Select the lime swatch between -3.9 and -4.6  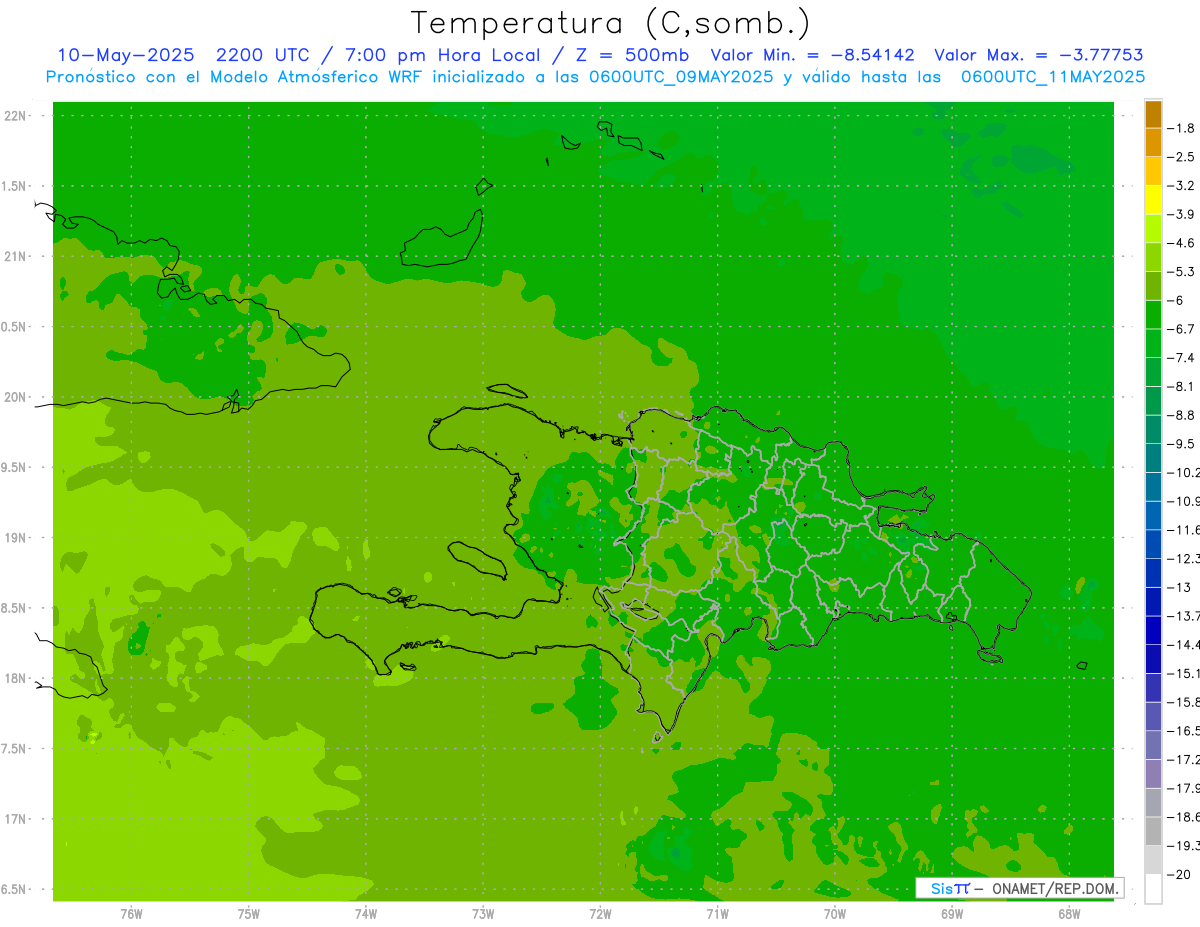[x=1153, y=228]
